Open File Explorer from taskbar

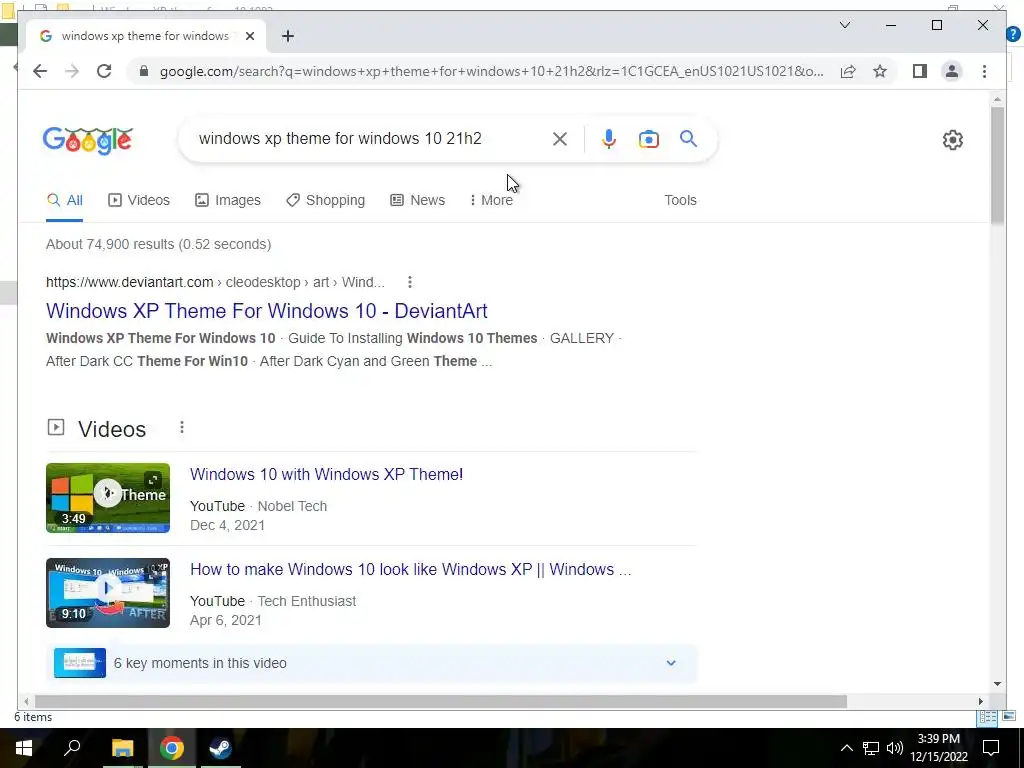122,748
